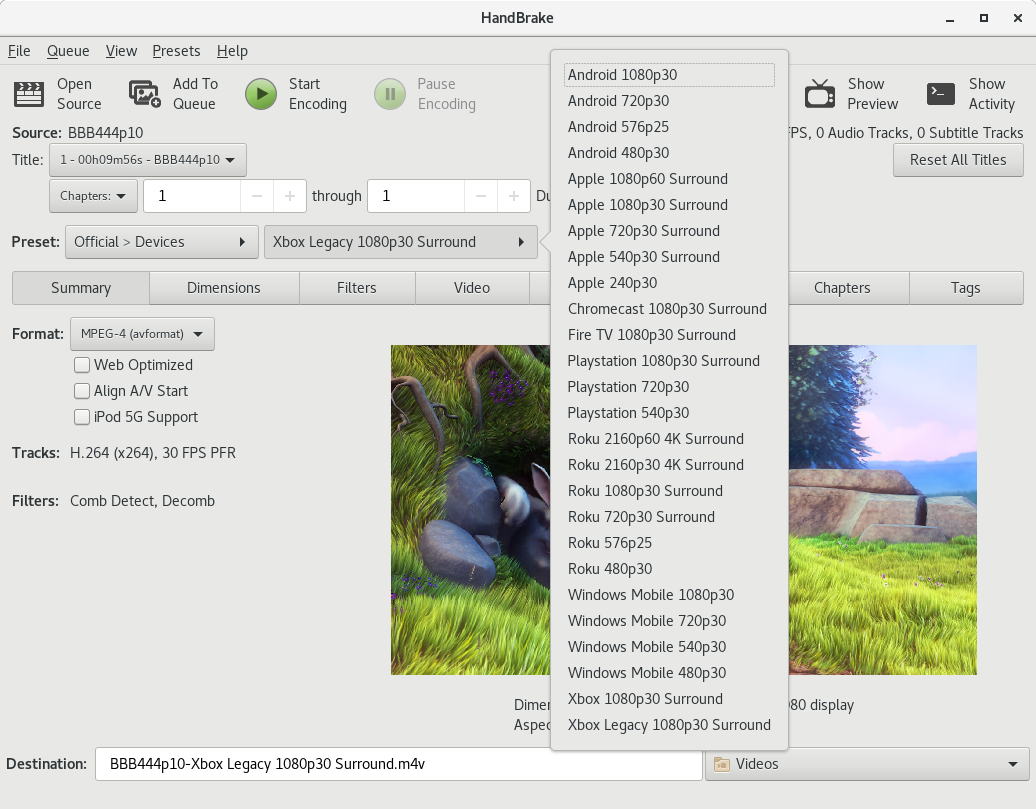Screen dimensions: 1036x809
Task: Open the Chapters range type dropdown
Action: [93, 196]
